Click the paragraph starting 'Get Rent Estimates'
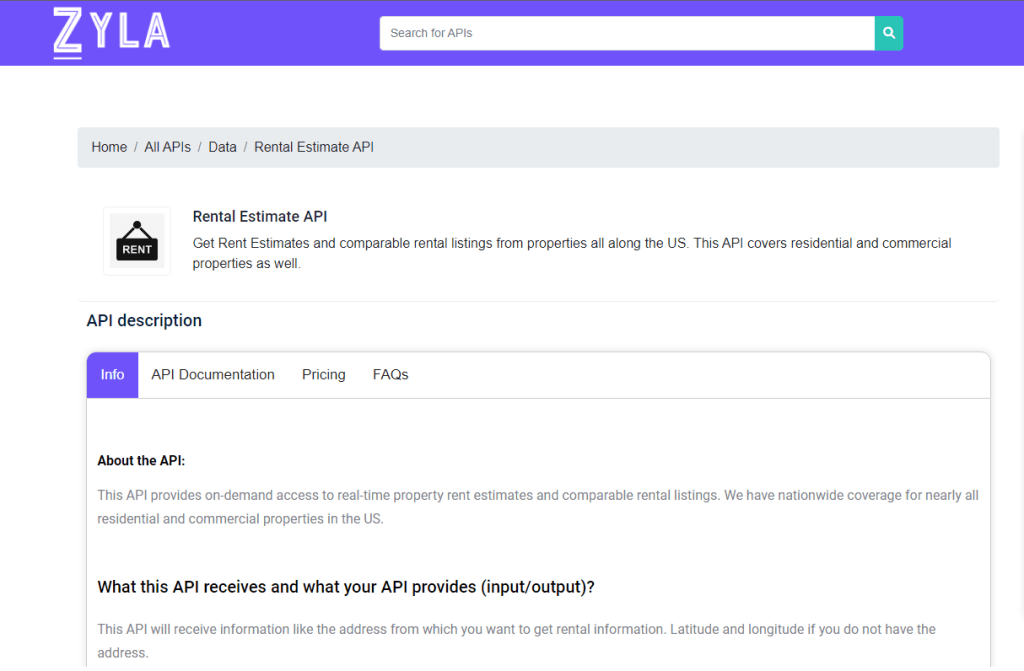 571,253
